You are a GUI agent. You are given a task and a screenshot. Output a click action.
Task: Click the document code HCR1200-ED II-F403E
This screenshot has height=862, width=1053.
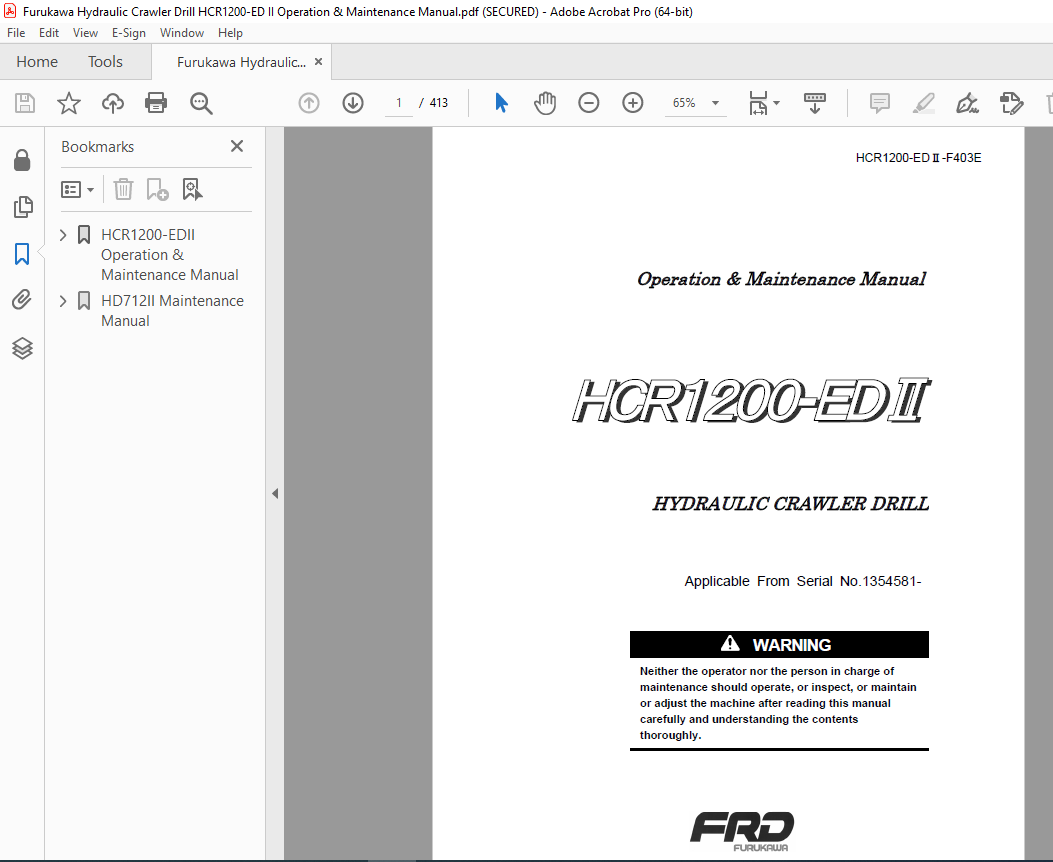(918, 158)
